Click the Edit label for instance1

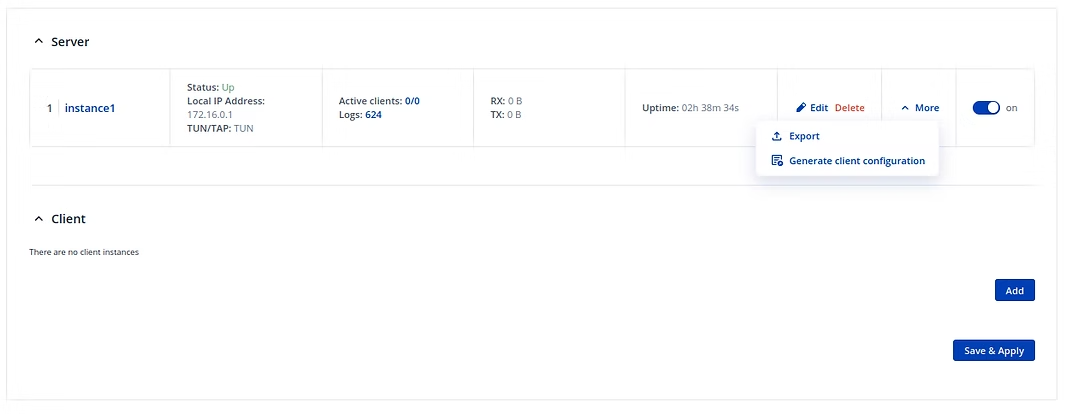(x=819, y=108)
